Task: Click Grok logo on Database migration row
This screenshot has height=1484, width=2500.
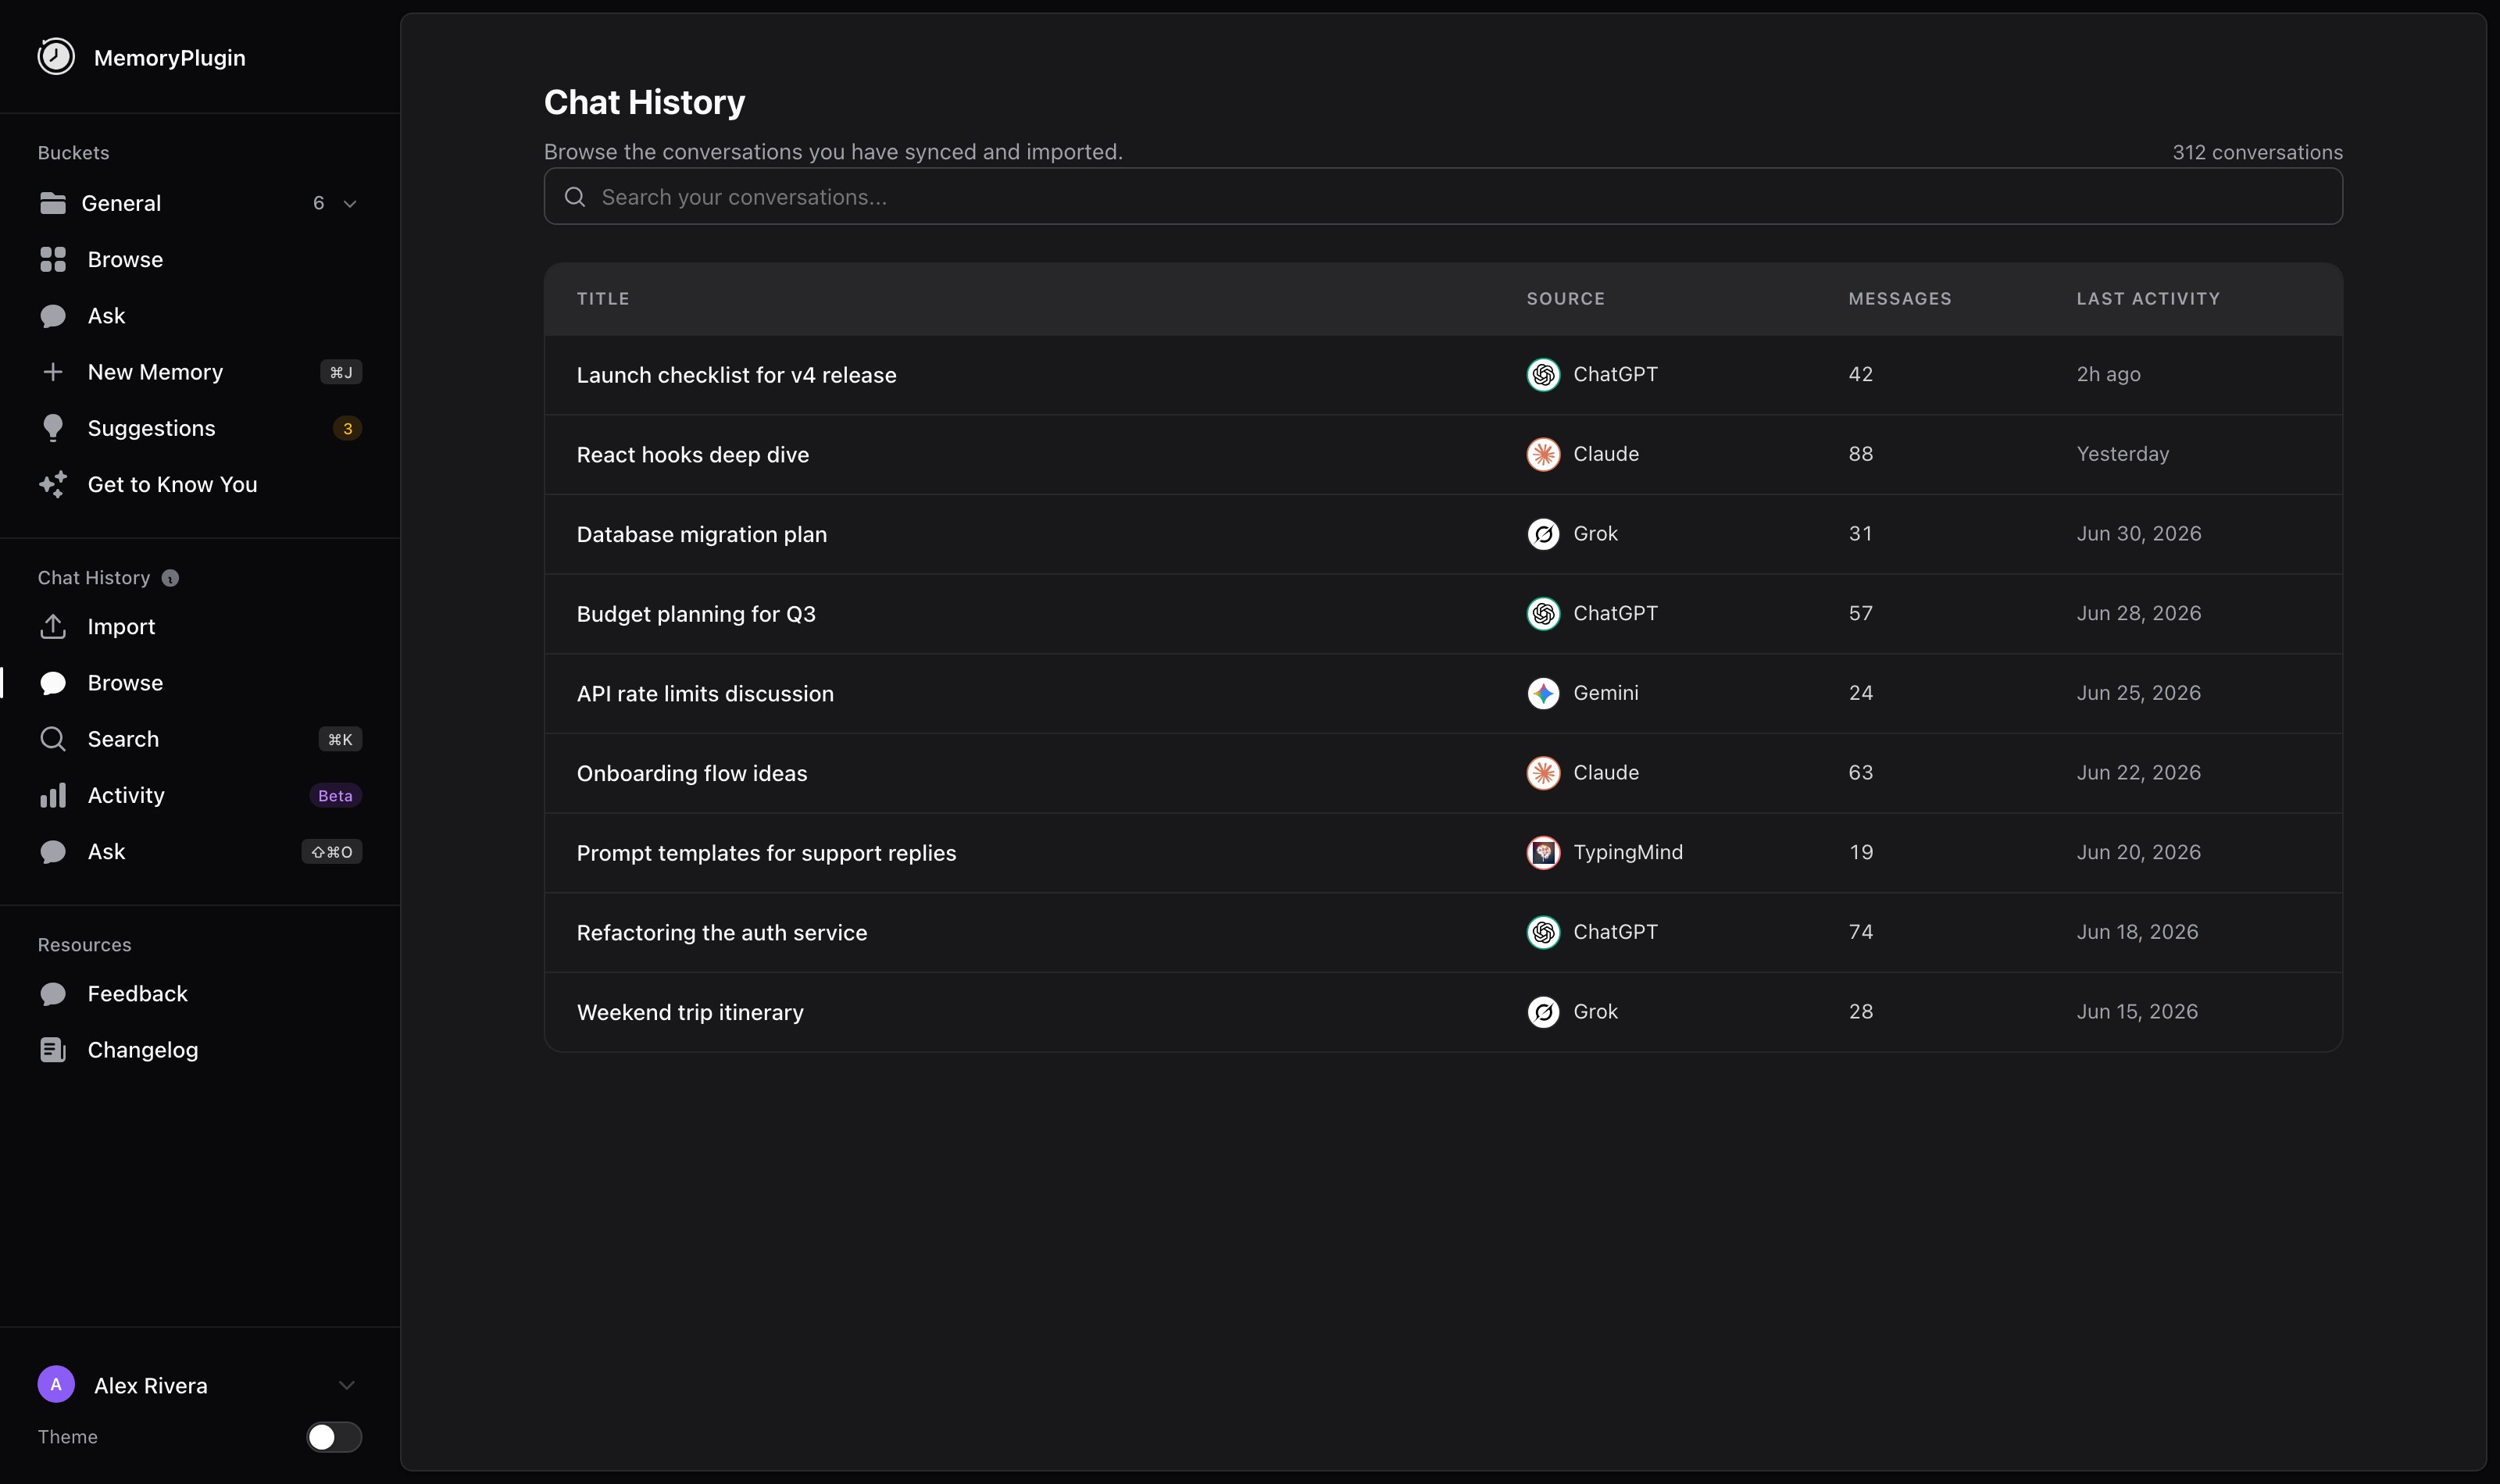Action: (x=1543, y=534)
